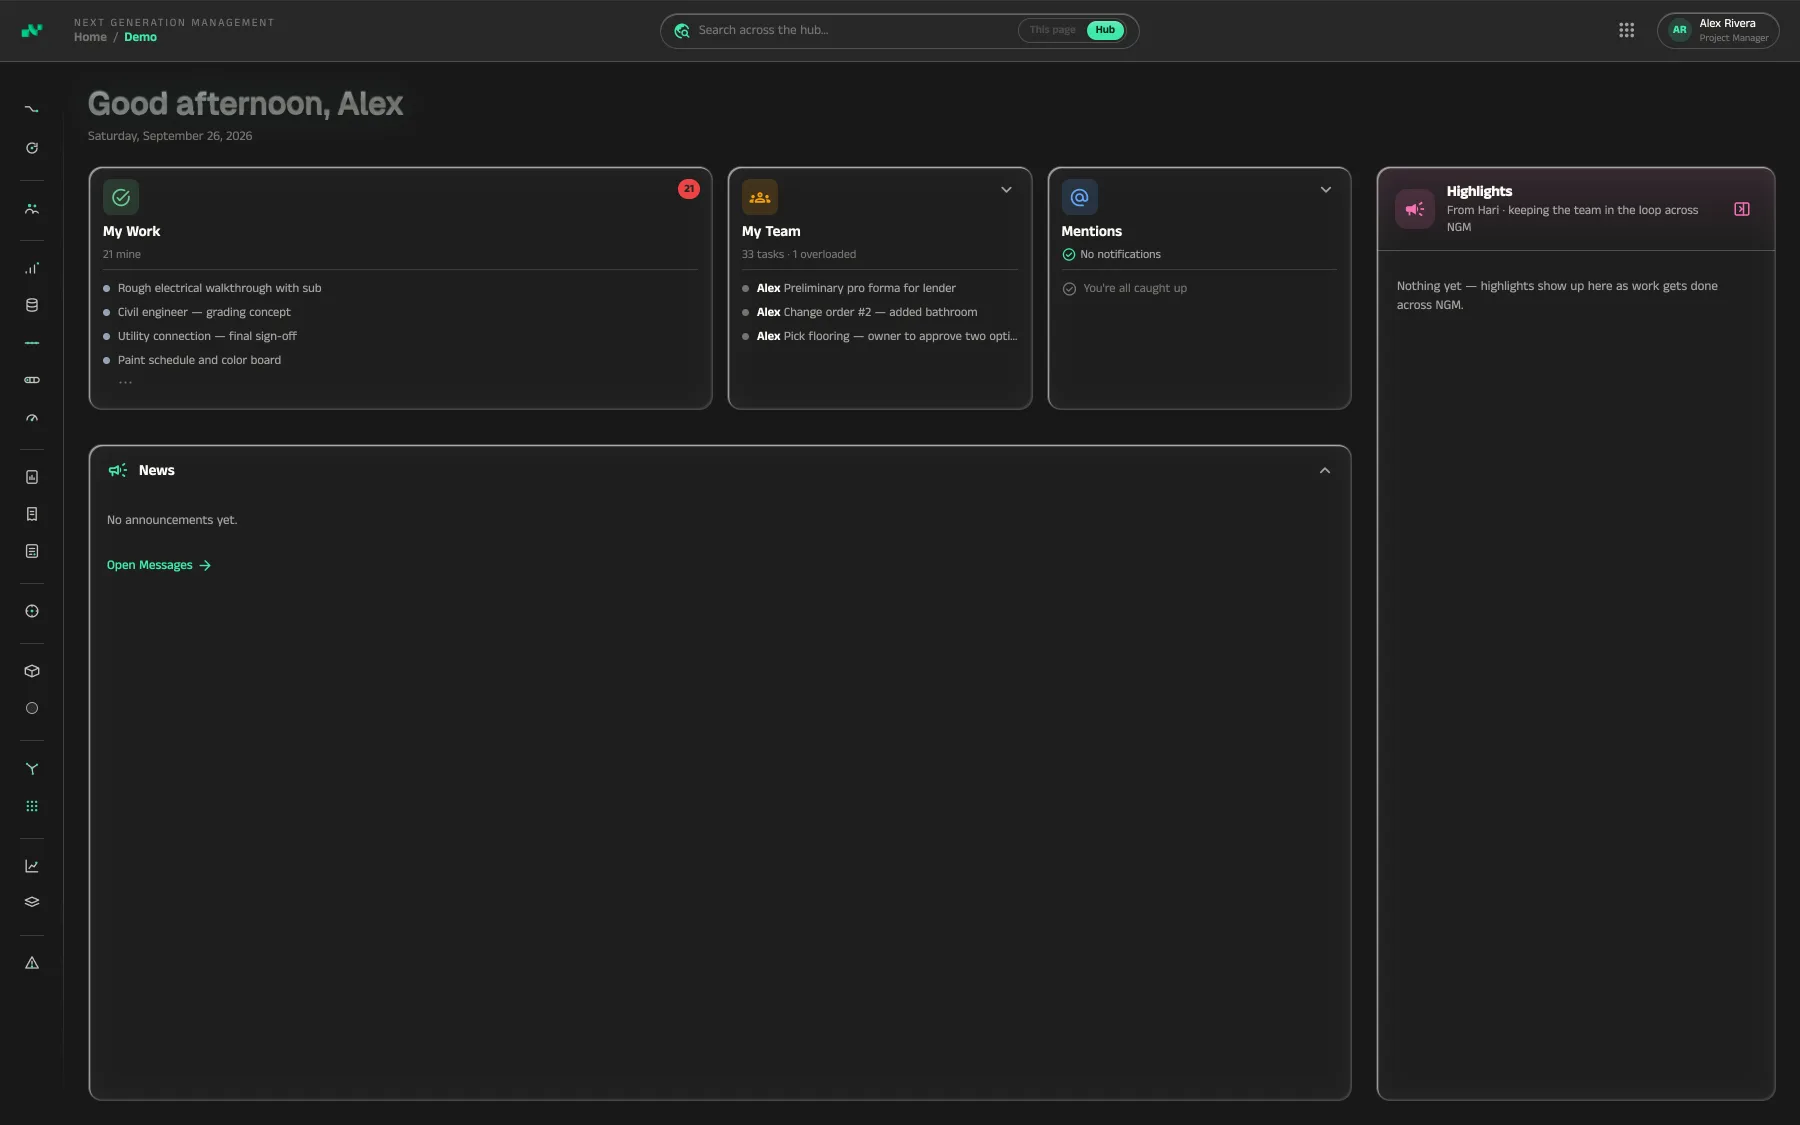
Task: Open 'Rough electrical walkthrough with sub' task
Action: (x=219, y=288)
